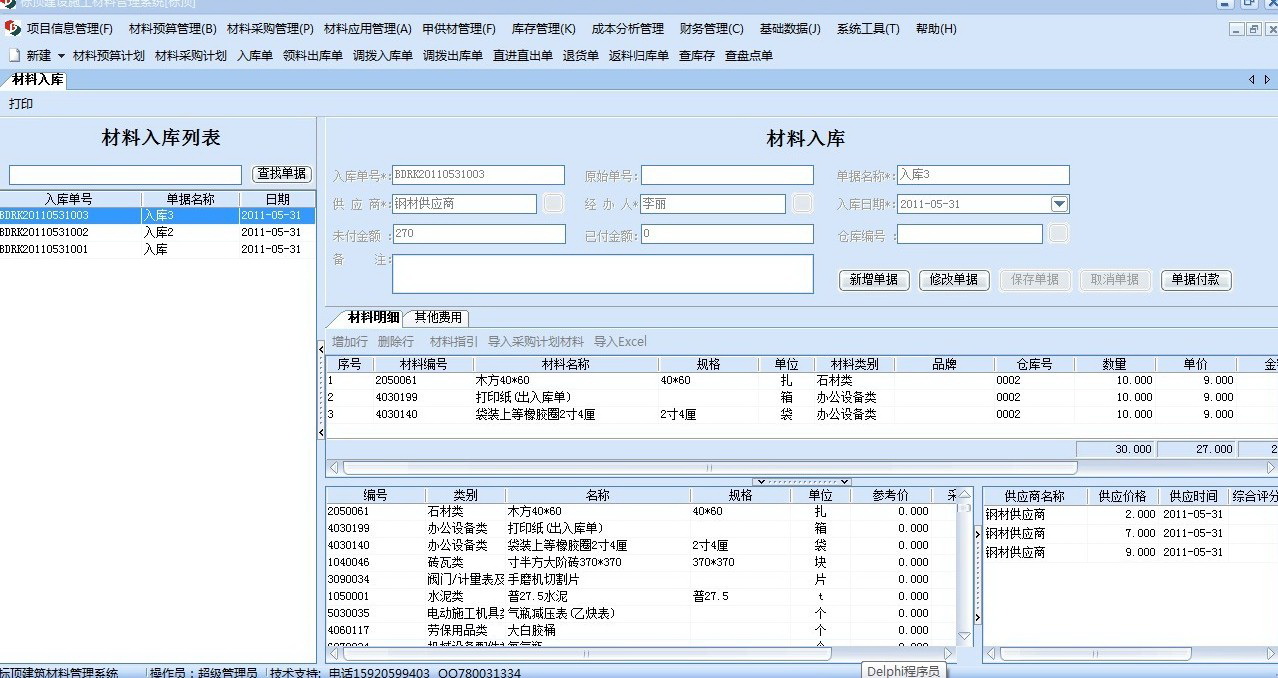Click the 材料名称 column header
1278x678 pixels.
[565, 364]
